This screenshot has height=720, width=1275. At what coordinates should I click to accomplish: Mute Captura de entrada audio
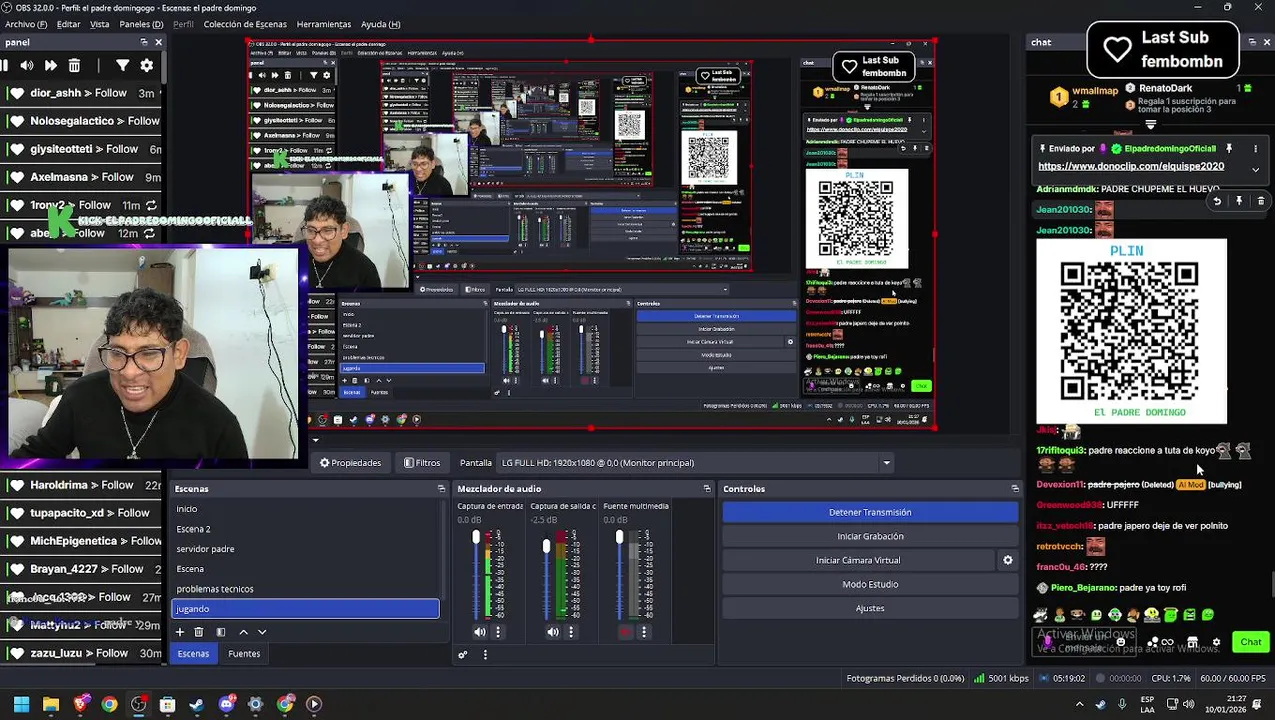pyautogui.click(x=479, y=632)
